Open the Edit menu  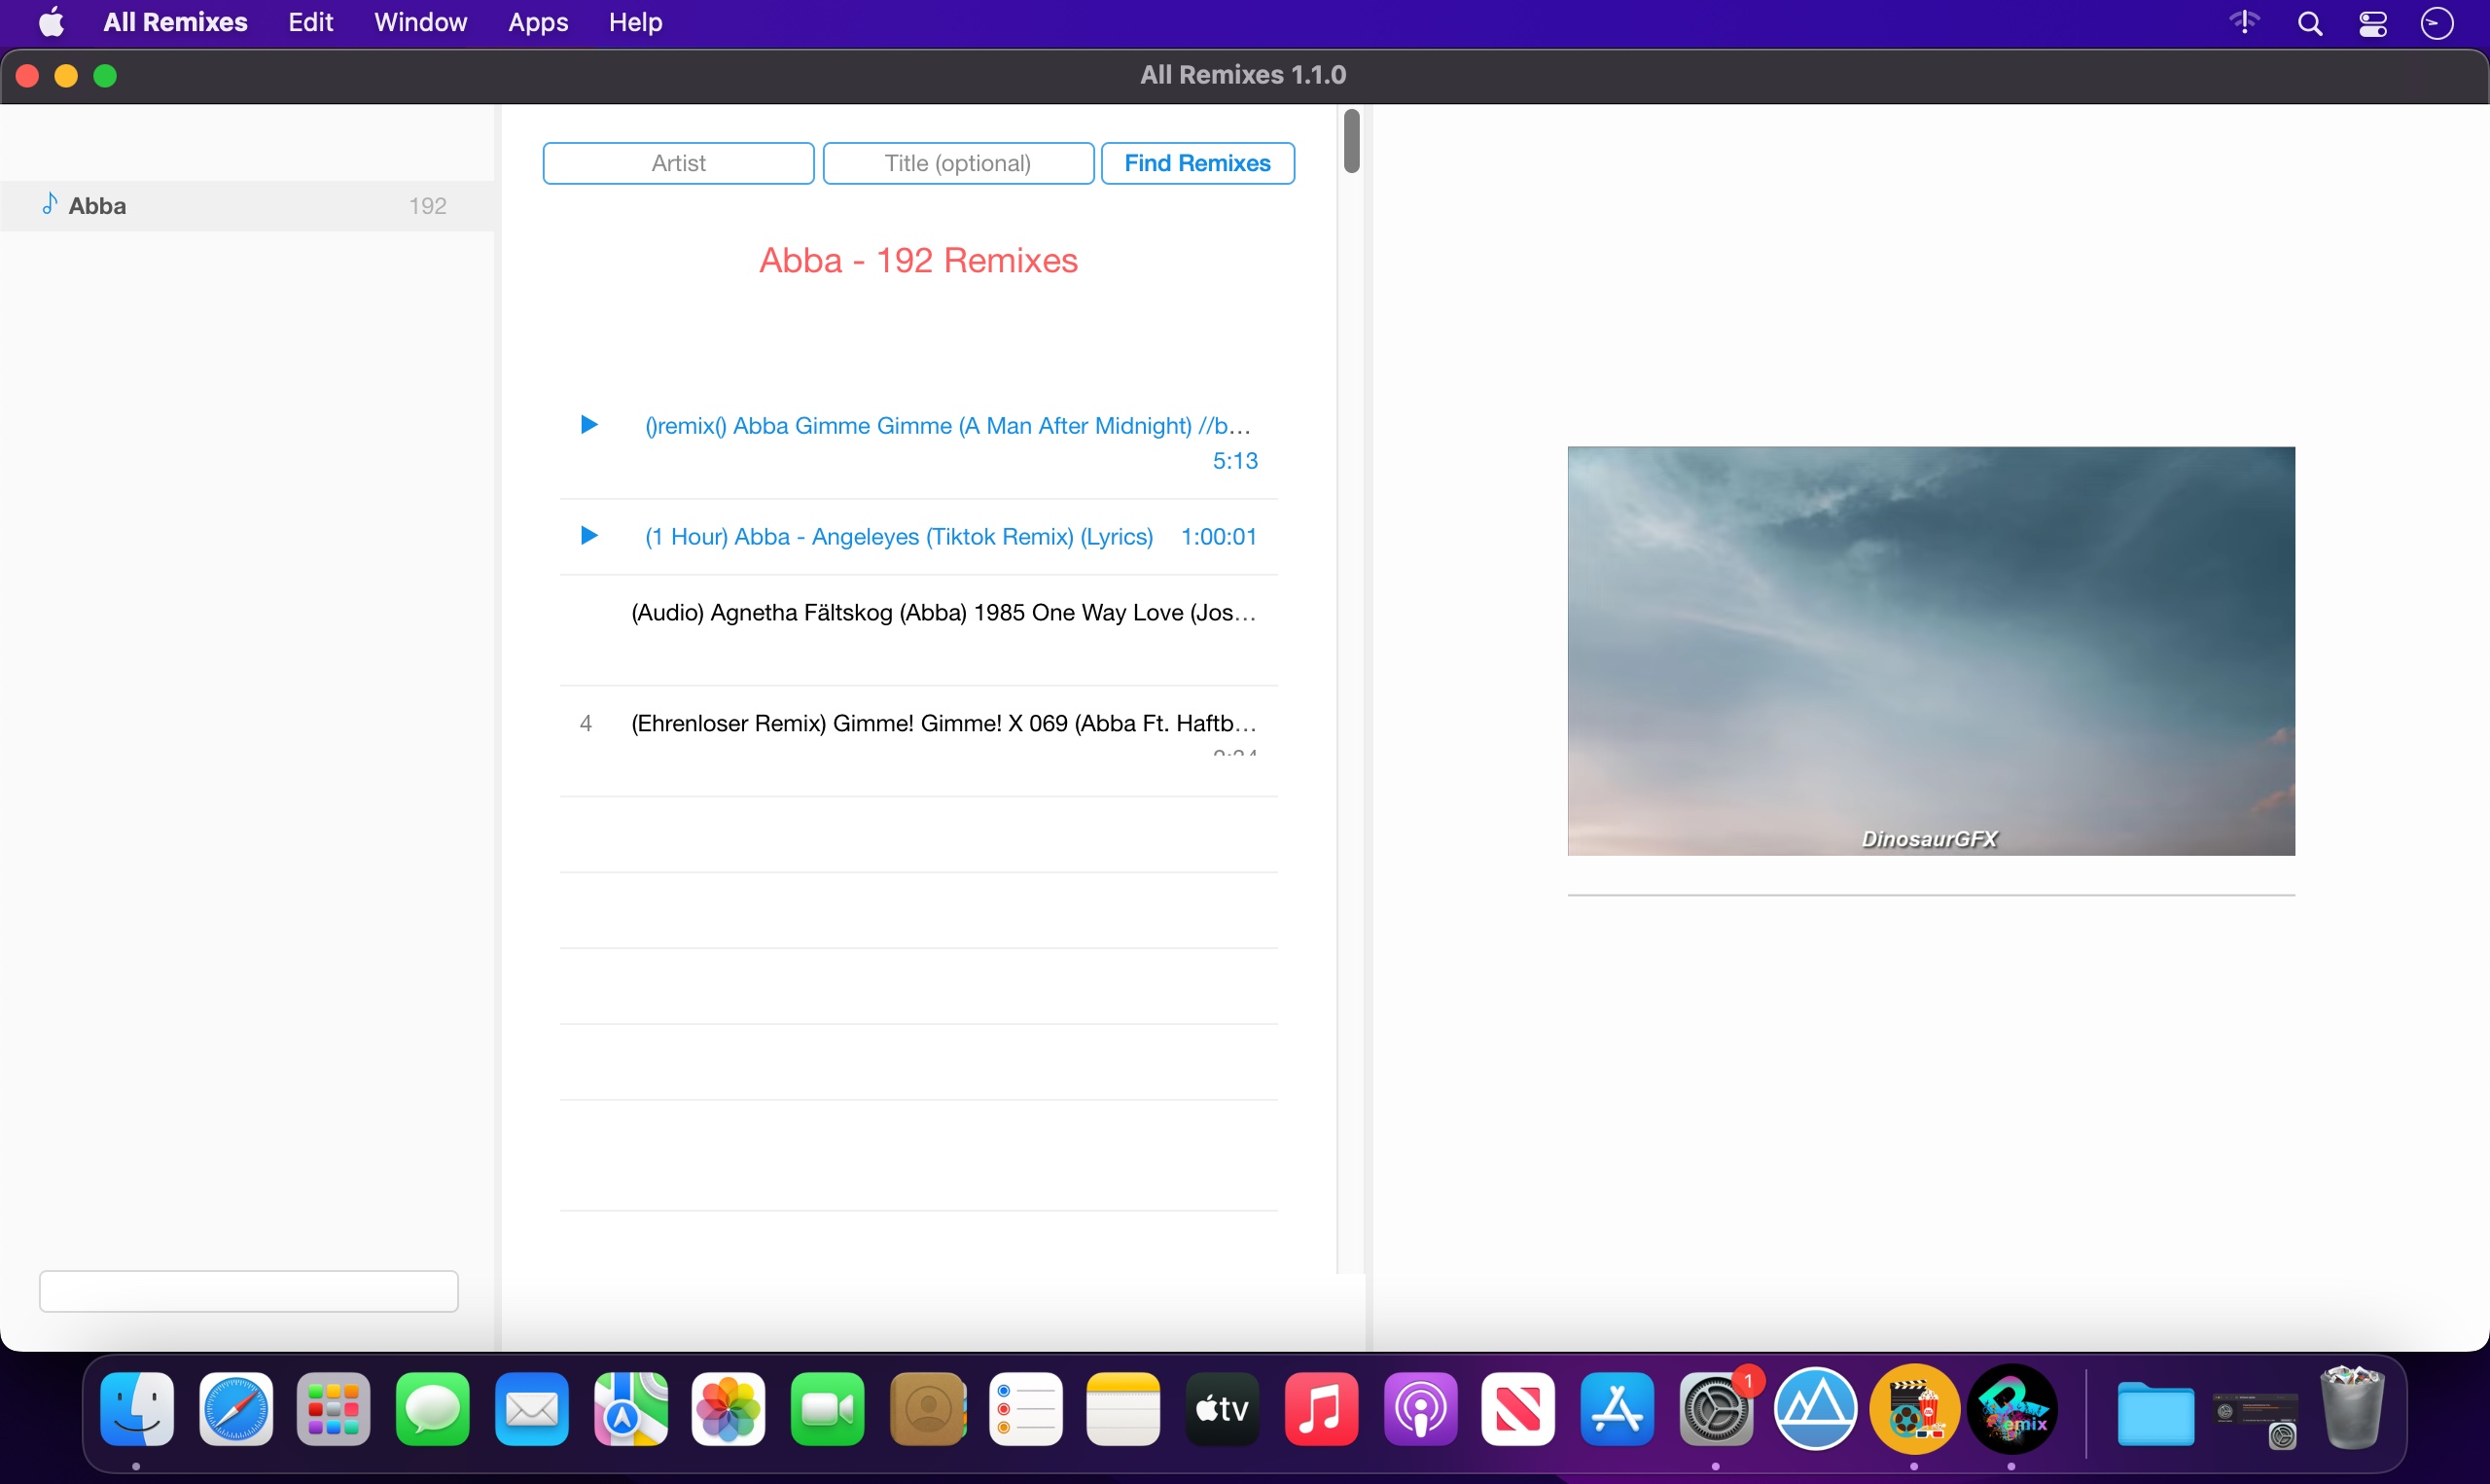[310, 22]
